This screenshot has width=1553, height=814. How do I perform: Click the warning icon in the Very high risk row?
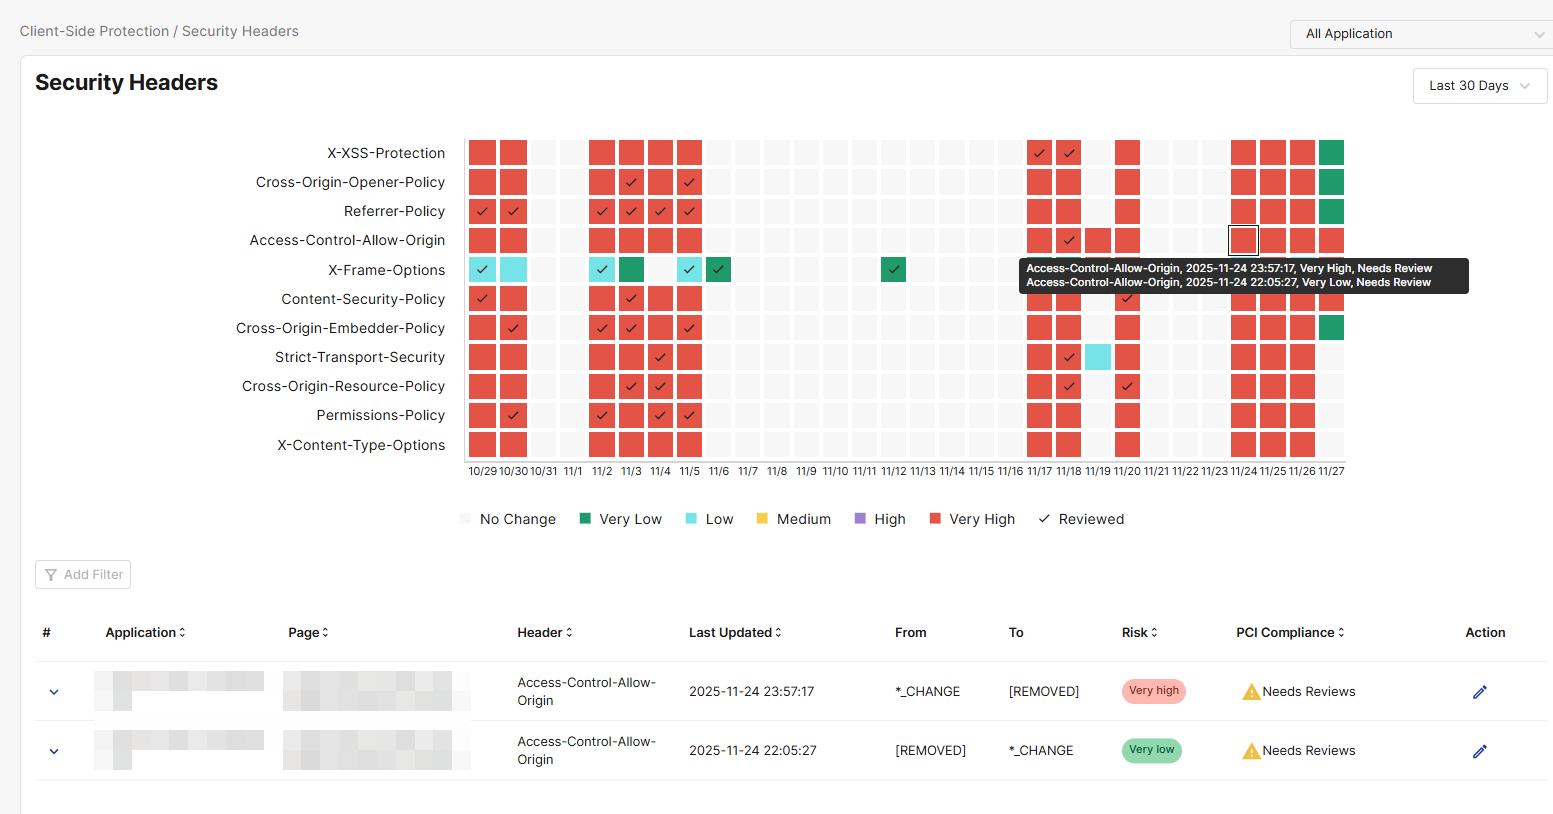1250,692
